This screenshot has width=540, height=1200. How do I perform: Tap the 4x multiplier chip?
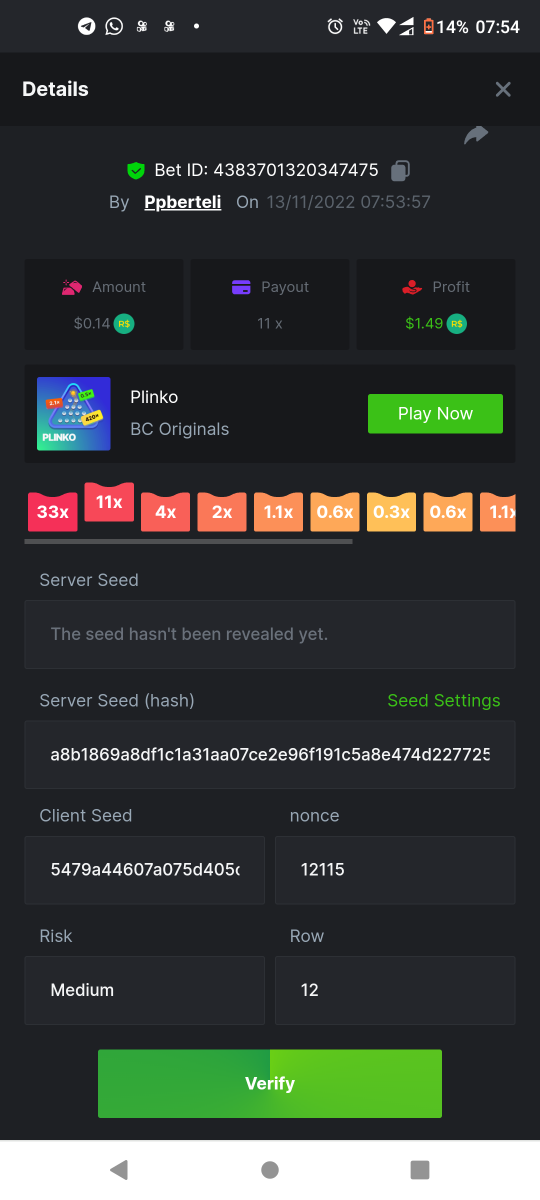(x=165, y=512)
